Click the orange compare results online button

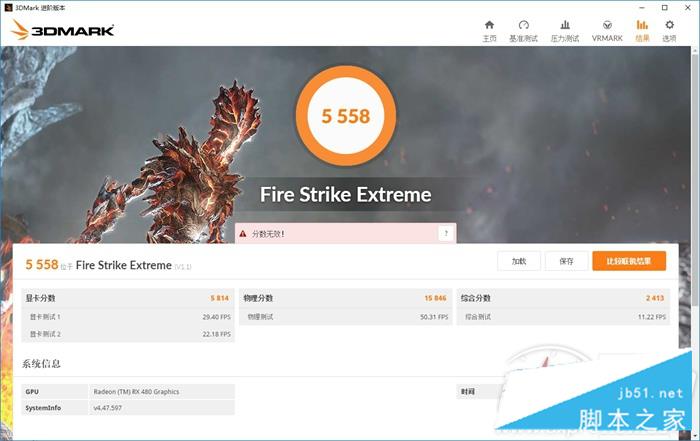coord(629,261)
